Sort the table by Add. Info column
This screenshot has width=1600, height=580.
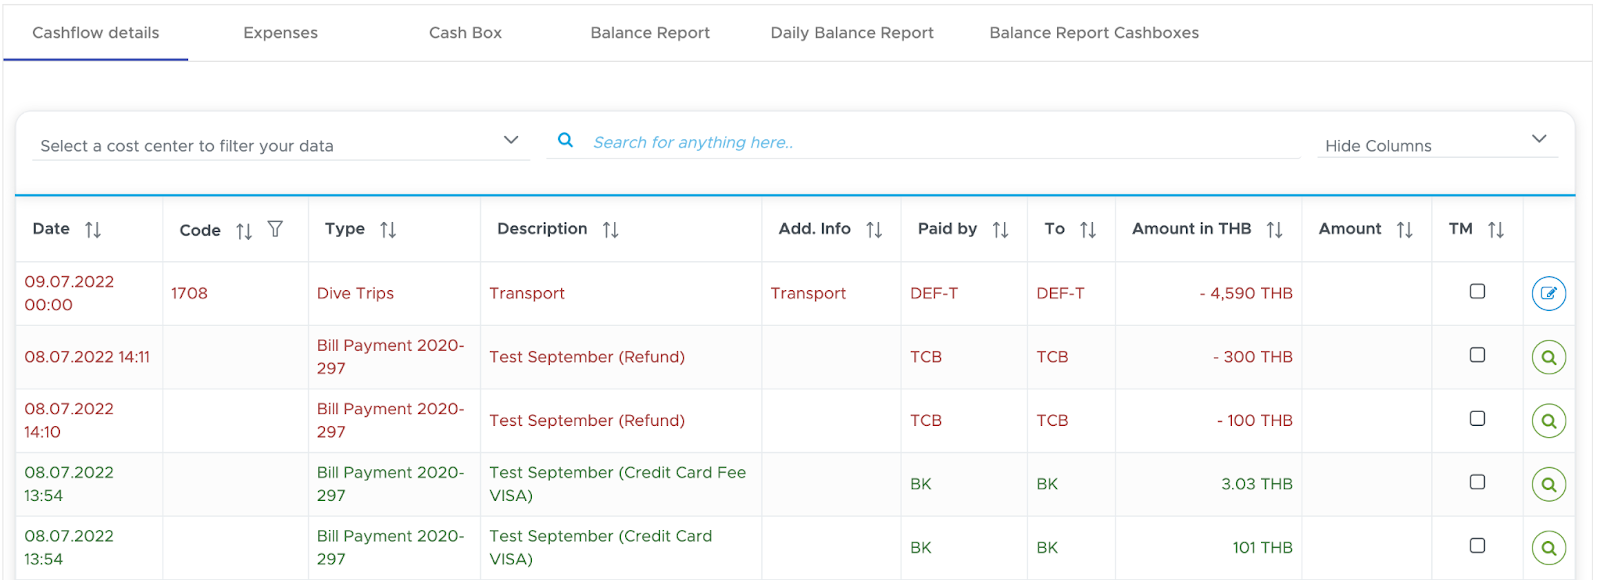(874, 230)
